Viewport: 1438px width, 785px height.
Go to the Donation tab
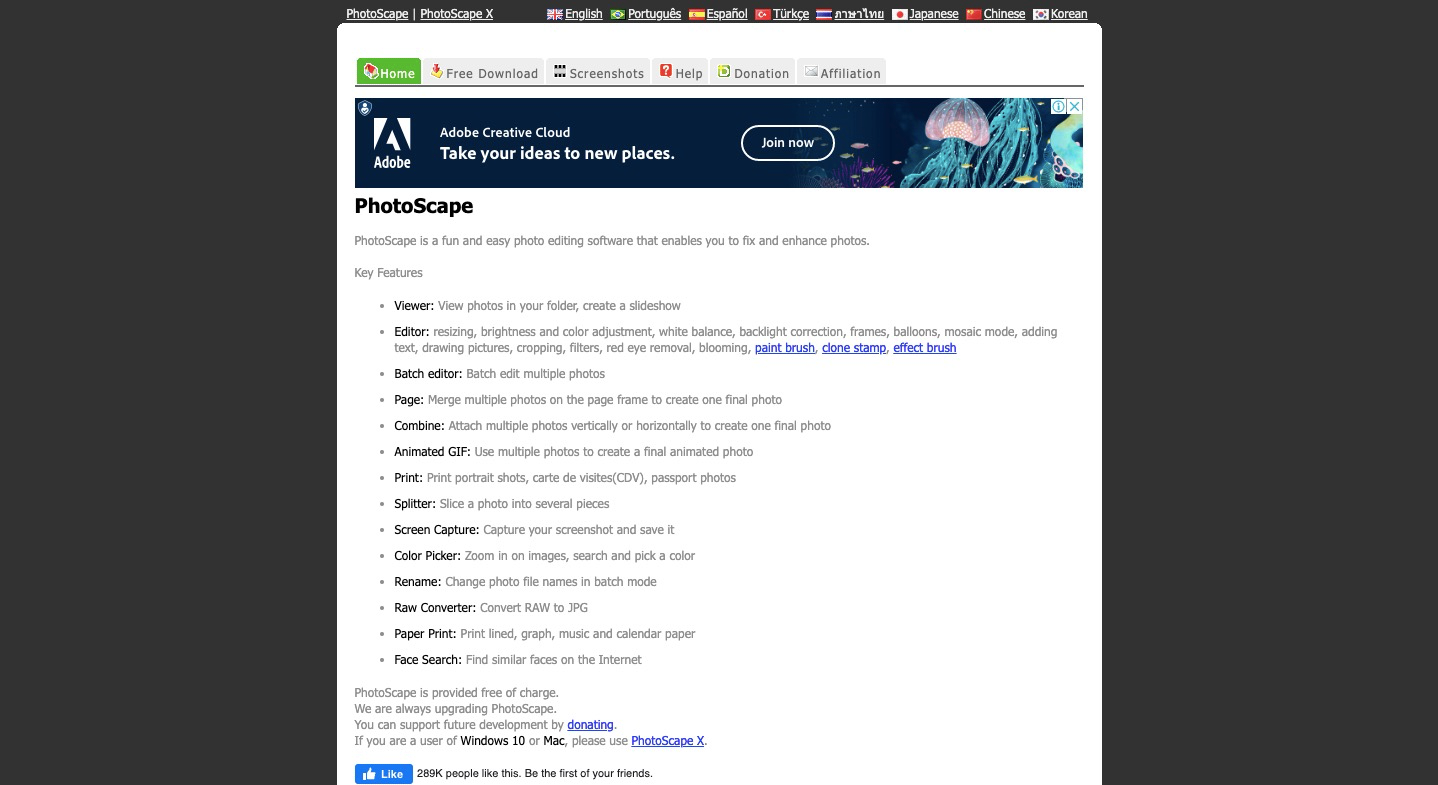point(753,72)
